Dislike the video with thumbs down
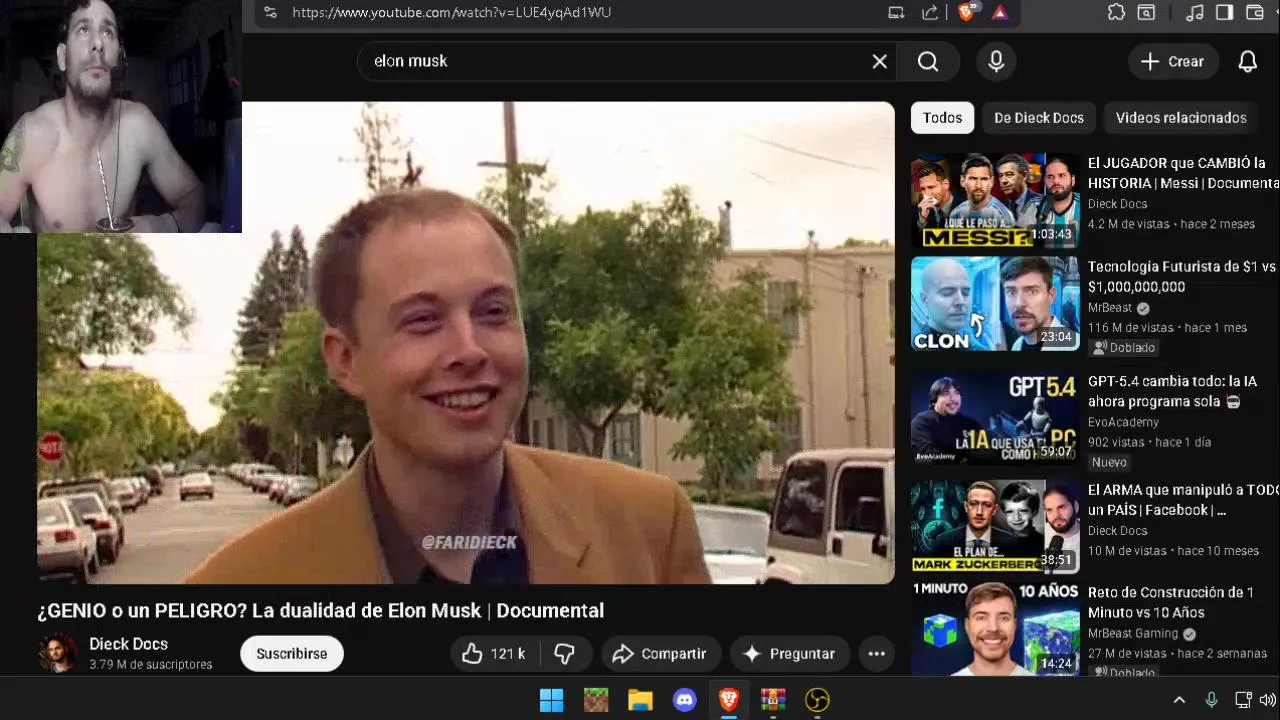The image size is (1280, 720). point(565,654)
